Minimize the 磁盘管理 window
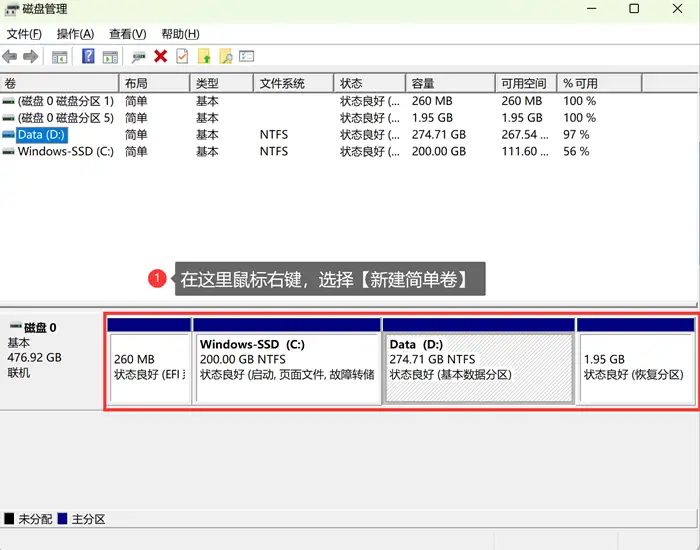The image size is (700, 550). (x=592, y=8)
